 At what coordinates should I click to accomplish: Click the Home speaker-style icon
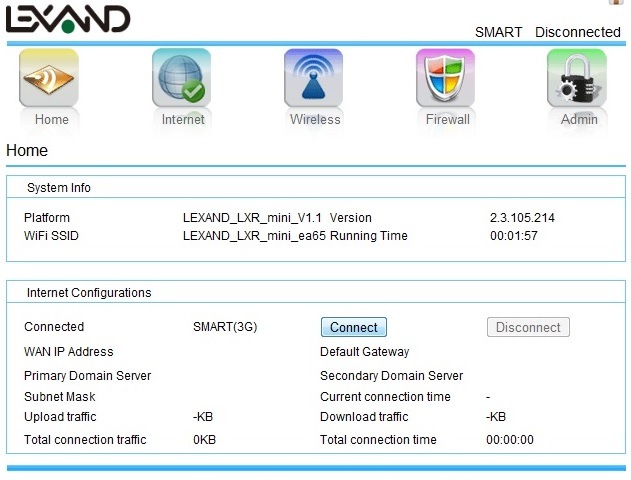49,78
